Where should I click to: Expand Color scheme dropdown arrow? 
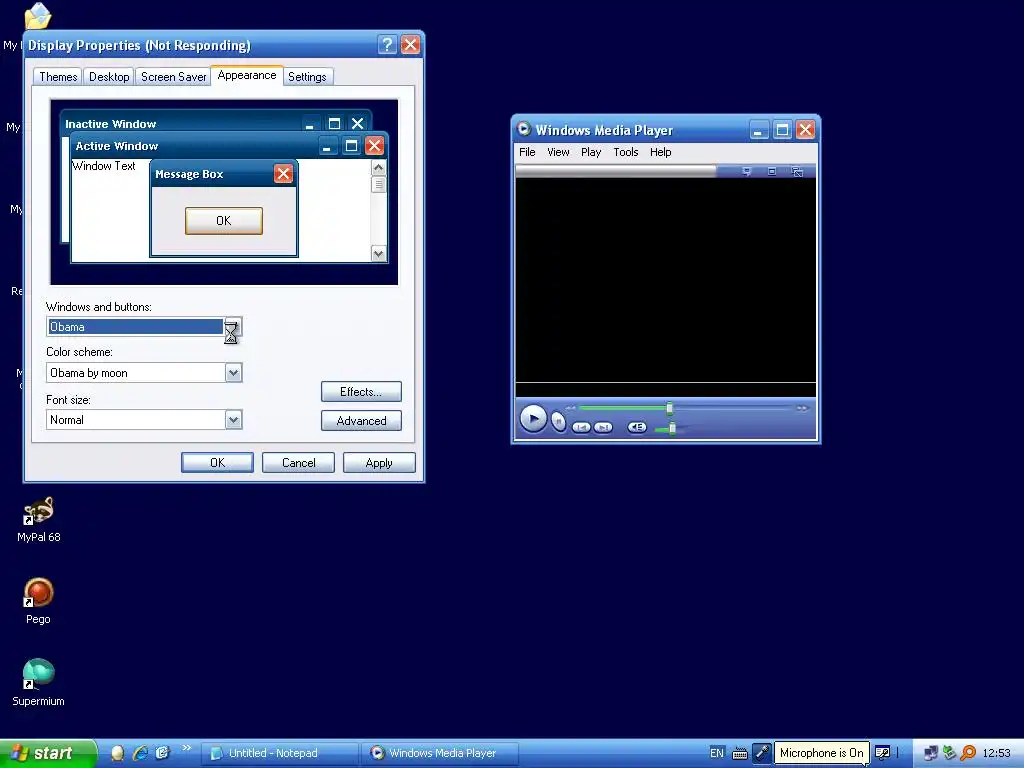[233, 373]
